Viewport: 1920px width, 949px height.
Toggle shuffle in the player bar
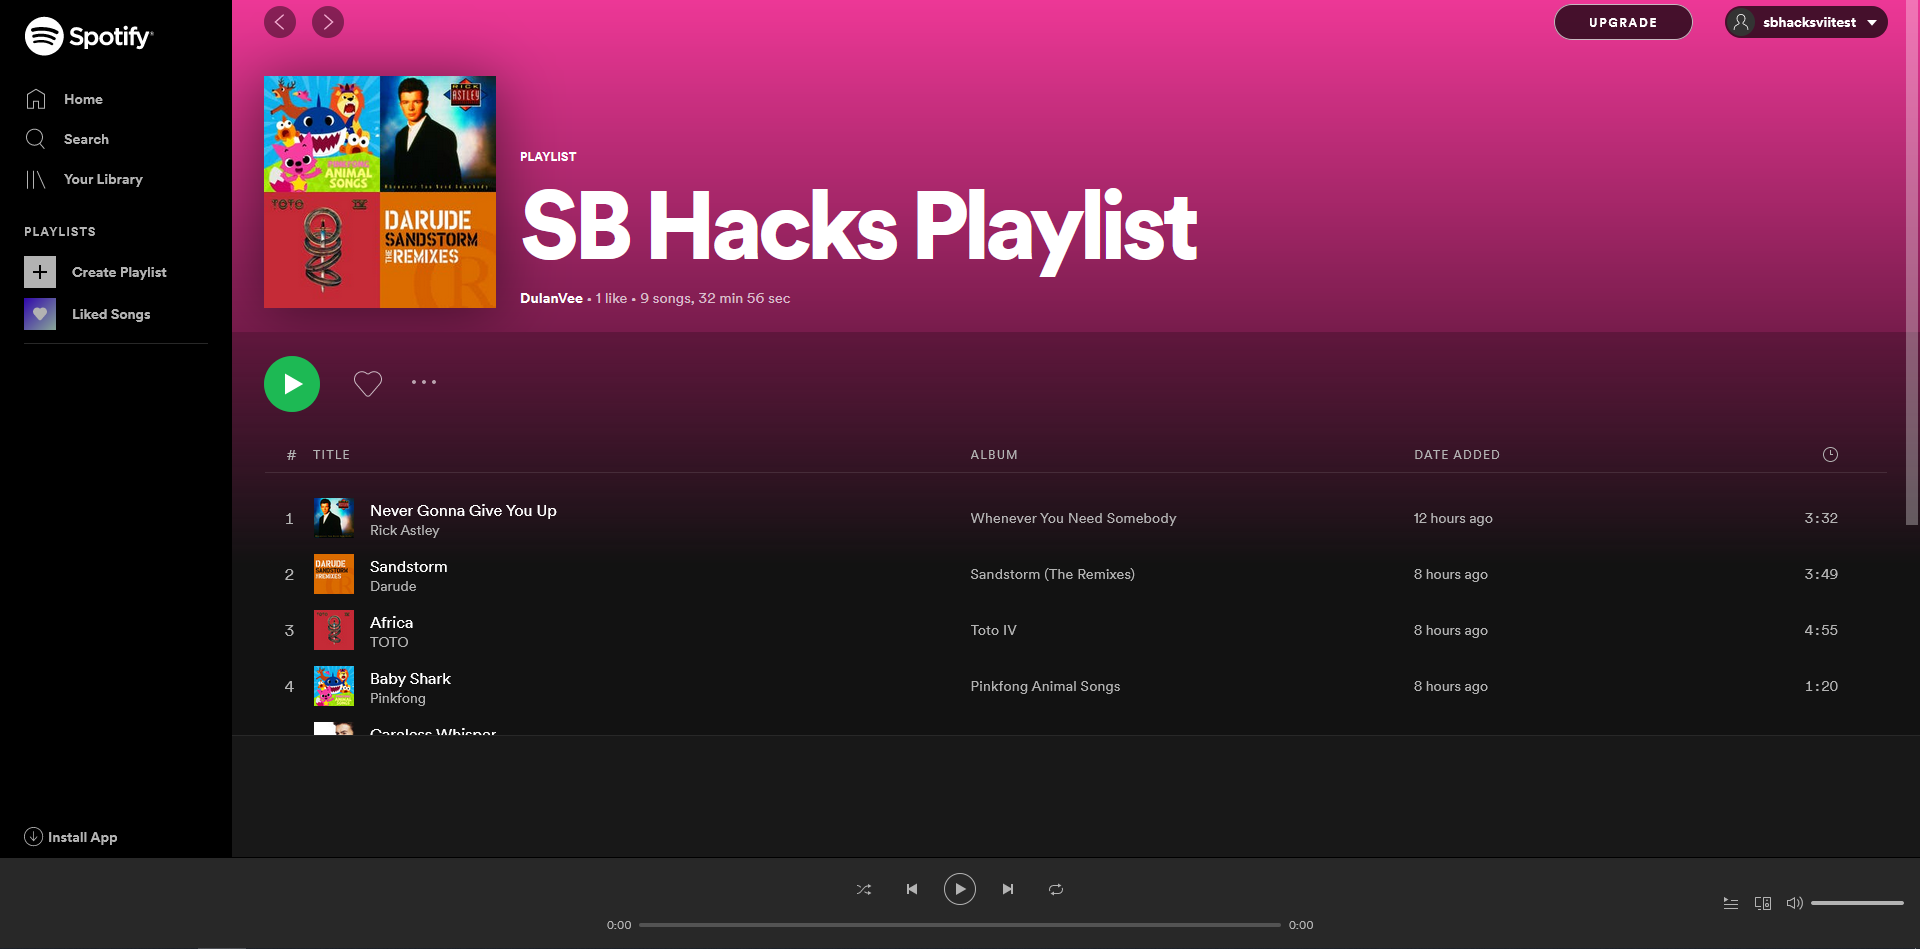(x=864, y=889)
